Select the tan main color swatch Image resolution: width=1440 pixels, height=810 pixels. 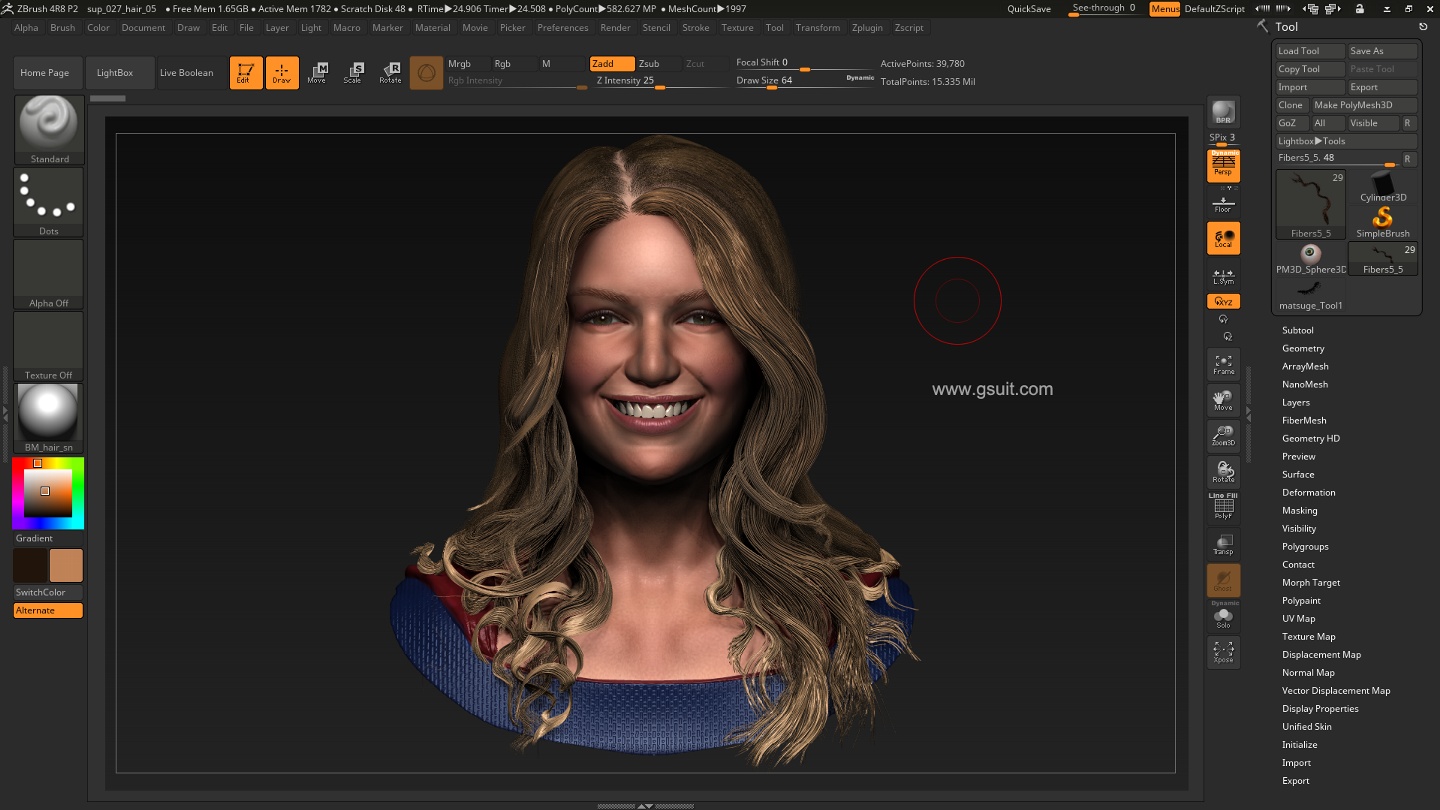(66, 565)
